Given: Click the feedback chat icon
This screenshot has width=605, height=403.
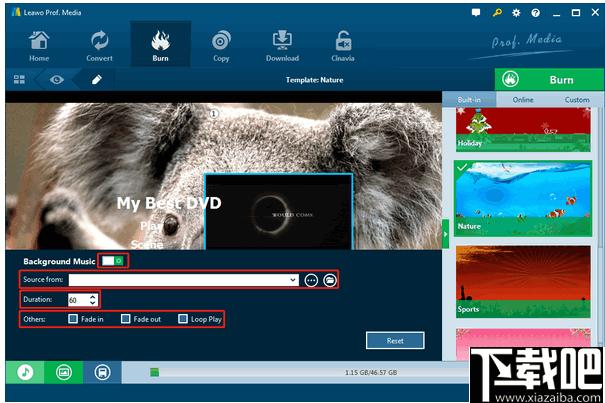Looking at the screenshot, I should (476, 13).
